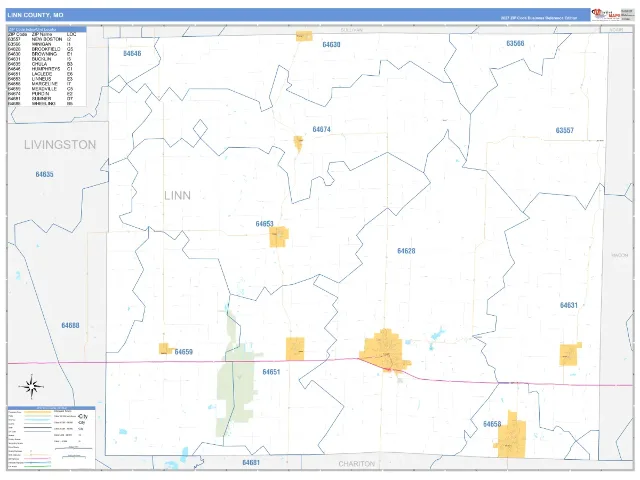Select ZIP code label 64658
The width and height of the screenshot is (640, 480).
tap(492, 424)
